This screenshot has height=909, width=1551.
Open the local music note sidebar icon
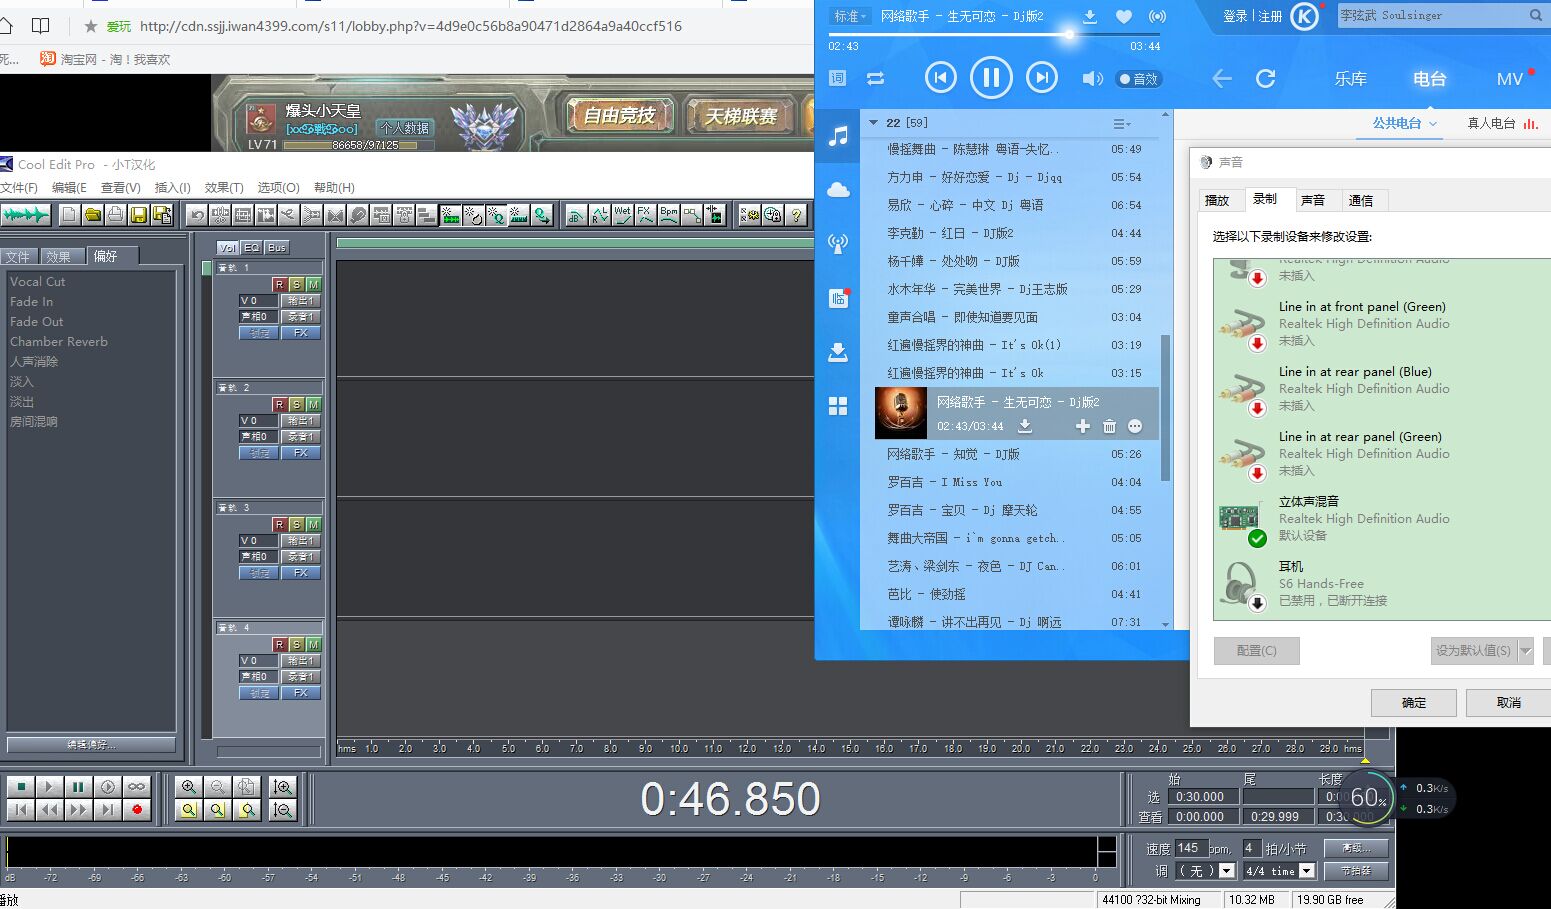[838, 136]
